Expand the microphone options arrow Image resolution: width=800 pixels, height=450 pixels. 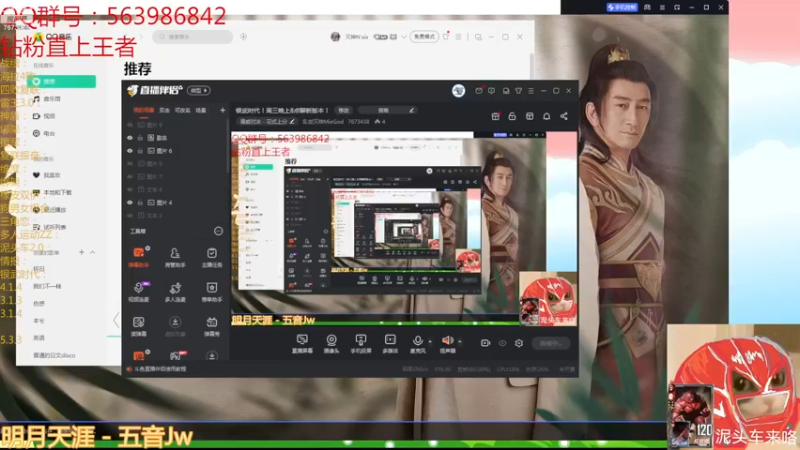[430, 341]
